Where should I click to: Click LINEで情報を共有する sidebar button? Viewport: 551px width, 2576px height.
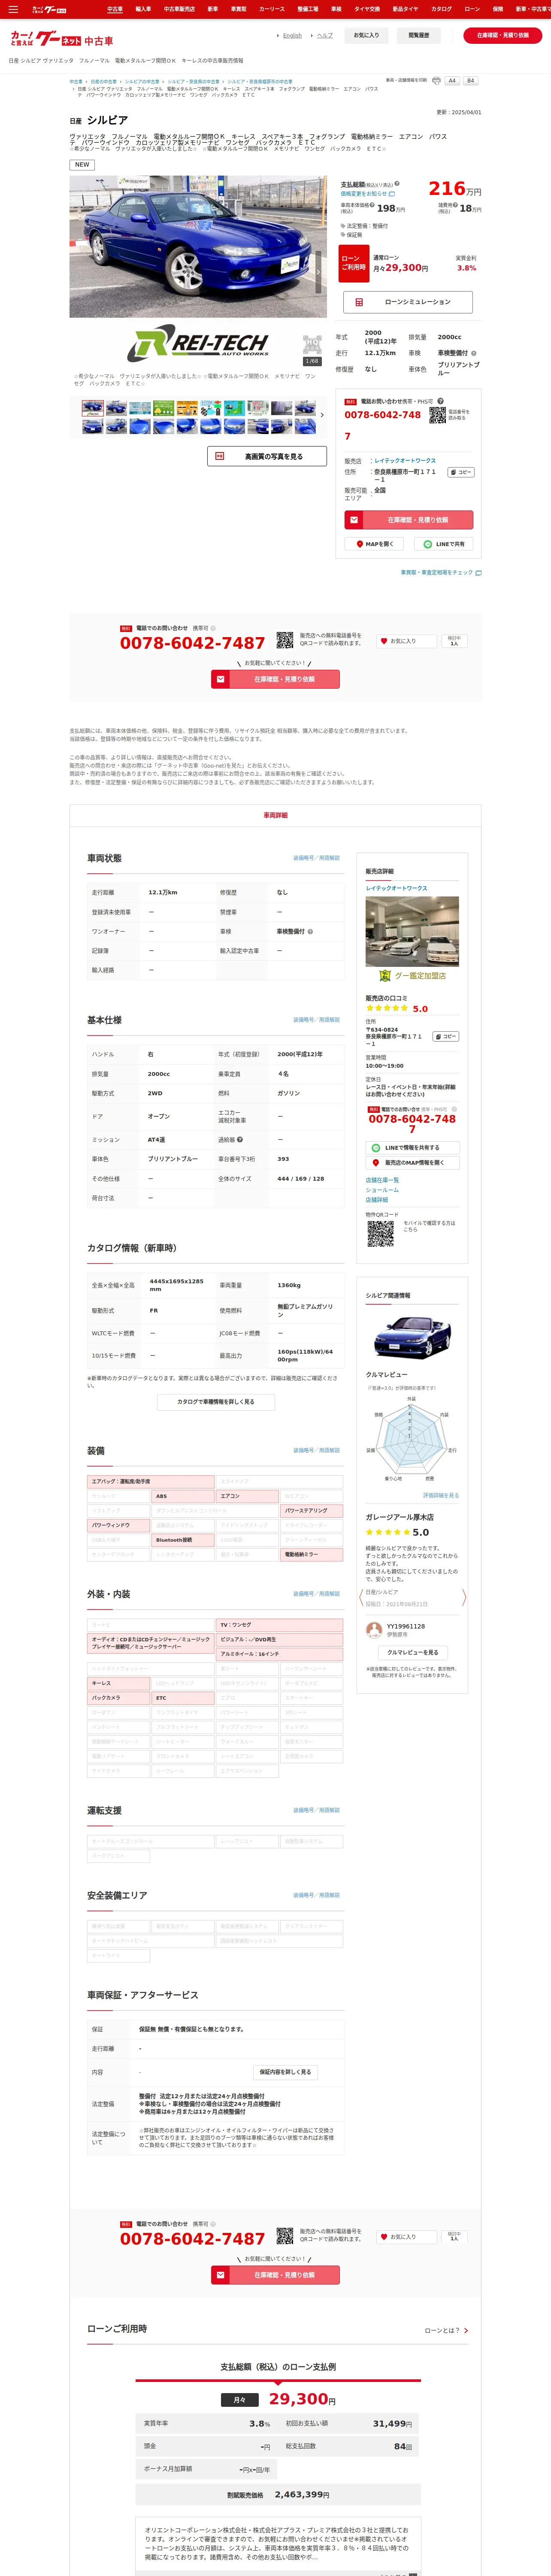click(x=412, y=1148)
